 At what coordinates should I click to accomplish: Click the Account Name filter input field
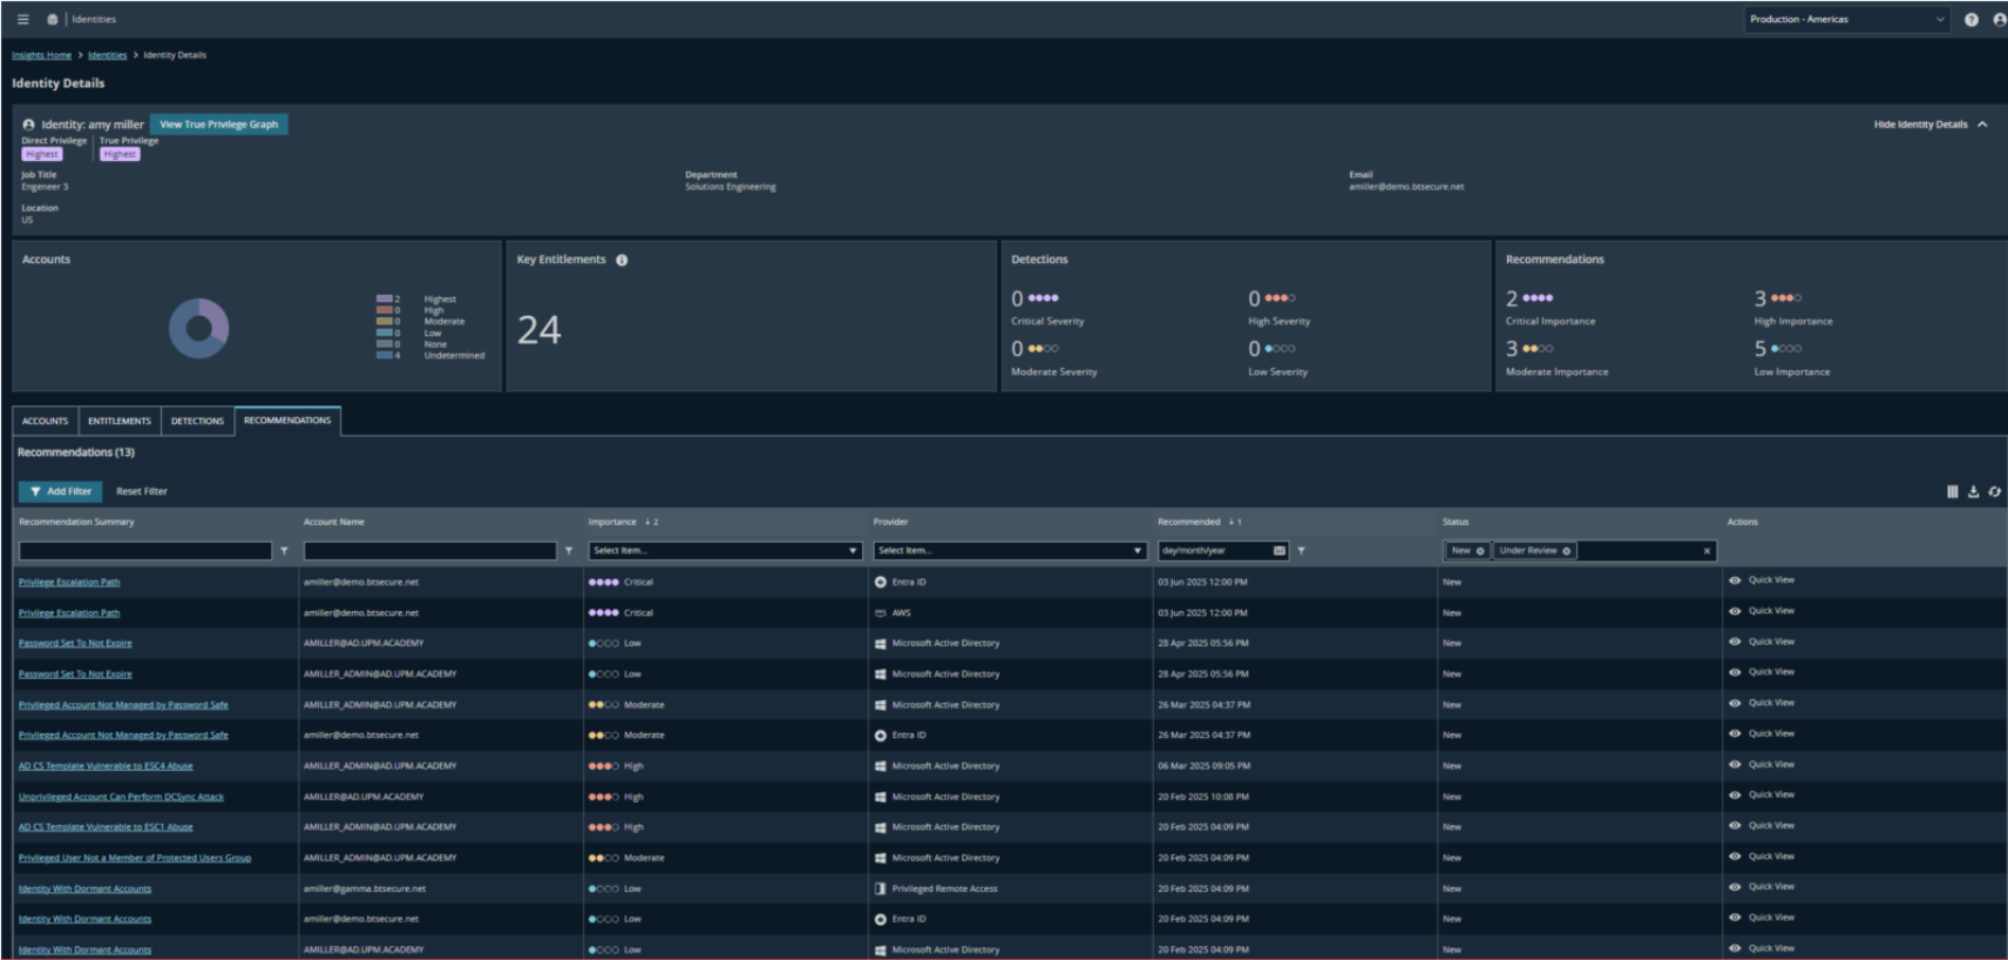(x=430, y=551)
